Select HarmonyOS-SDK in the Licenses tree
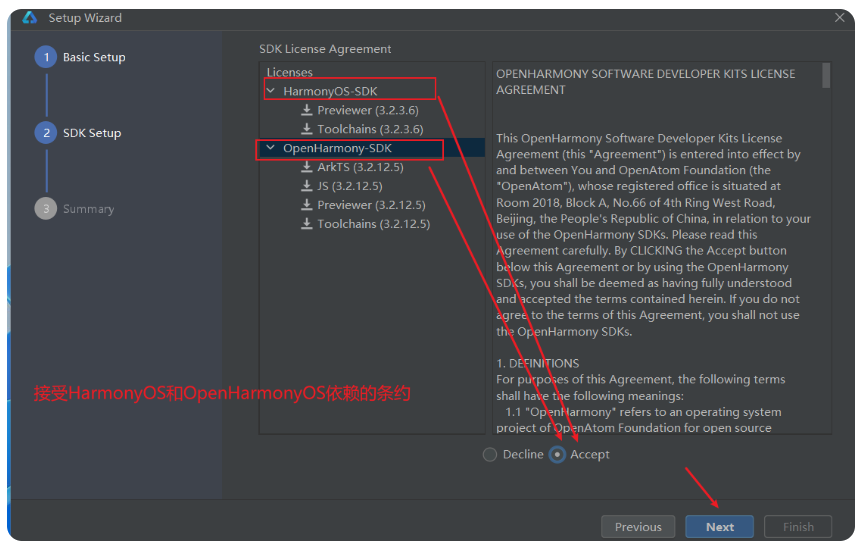Image resolution: width=860 pixels, height=541 pixels. pos(330,91)
